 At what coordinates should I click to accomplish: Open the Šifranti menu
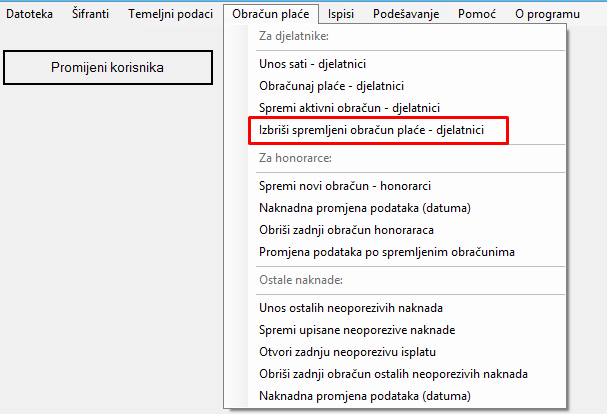91,15
